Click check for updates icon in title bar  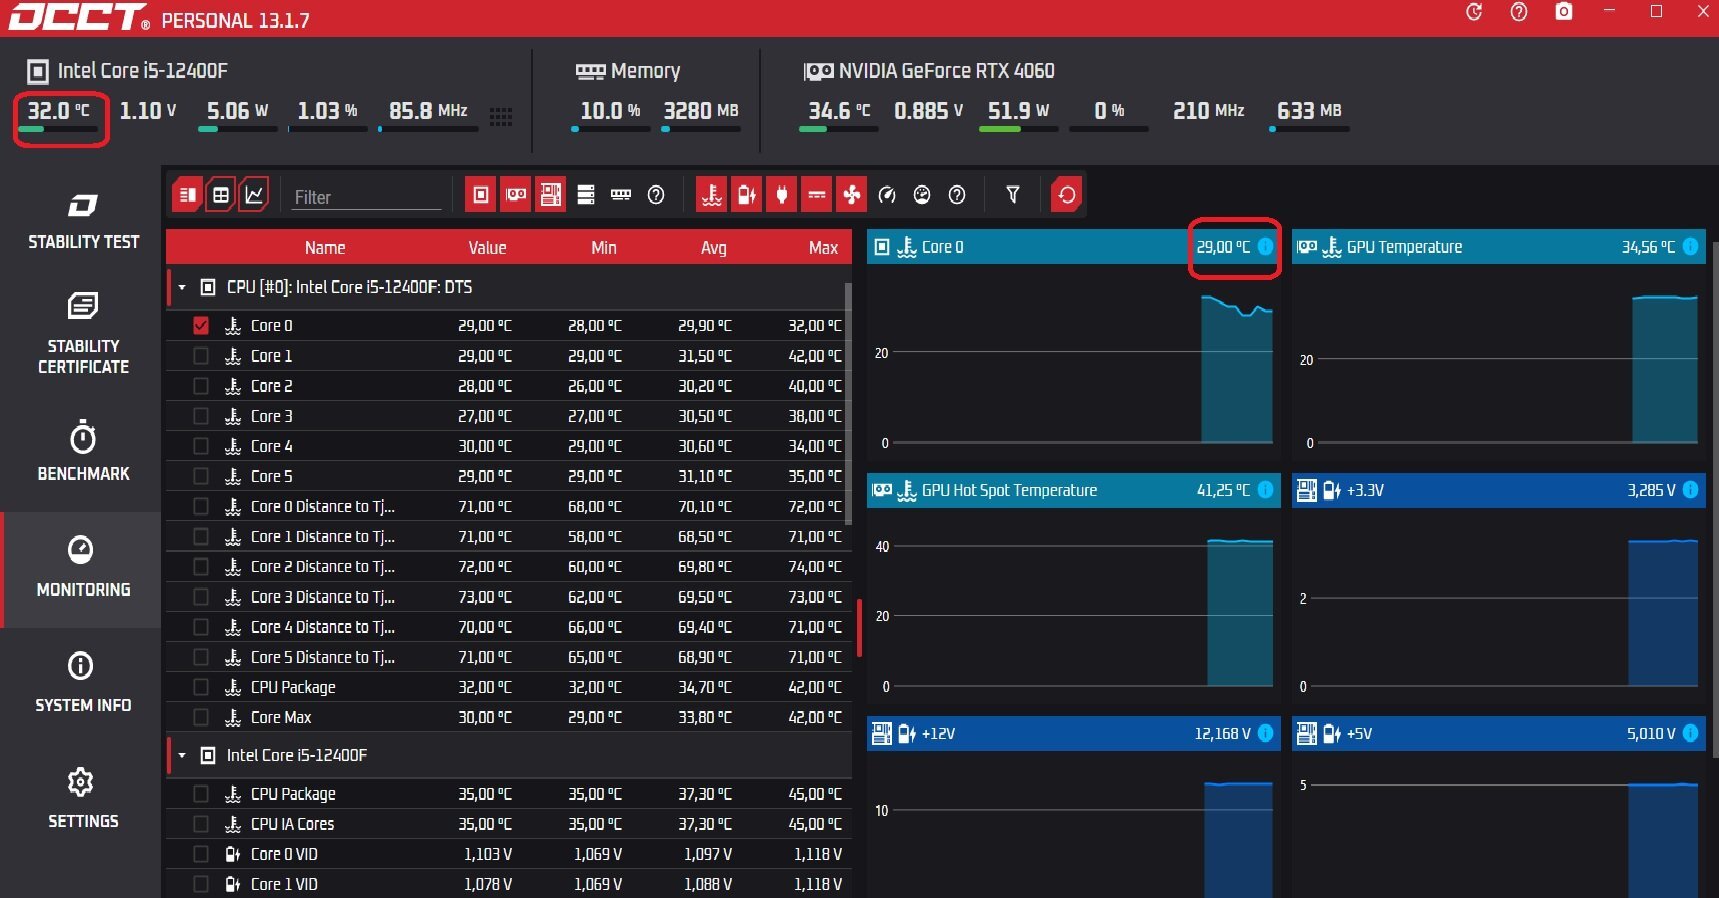point(1474,12)
